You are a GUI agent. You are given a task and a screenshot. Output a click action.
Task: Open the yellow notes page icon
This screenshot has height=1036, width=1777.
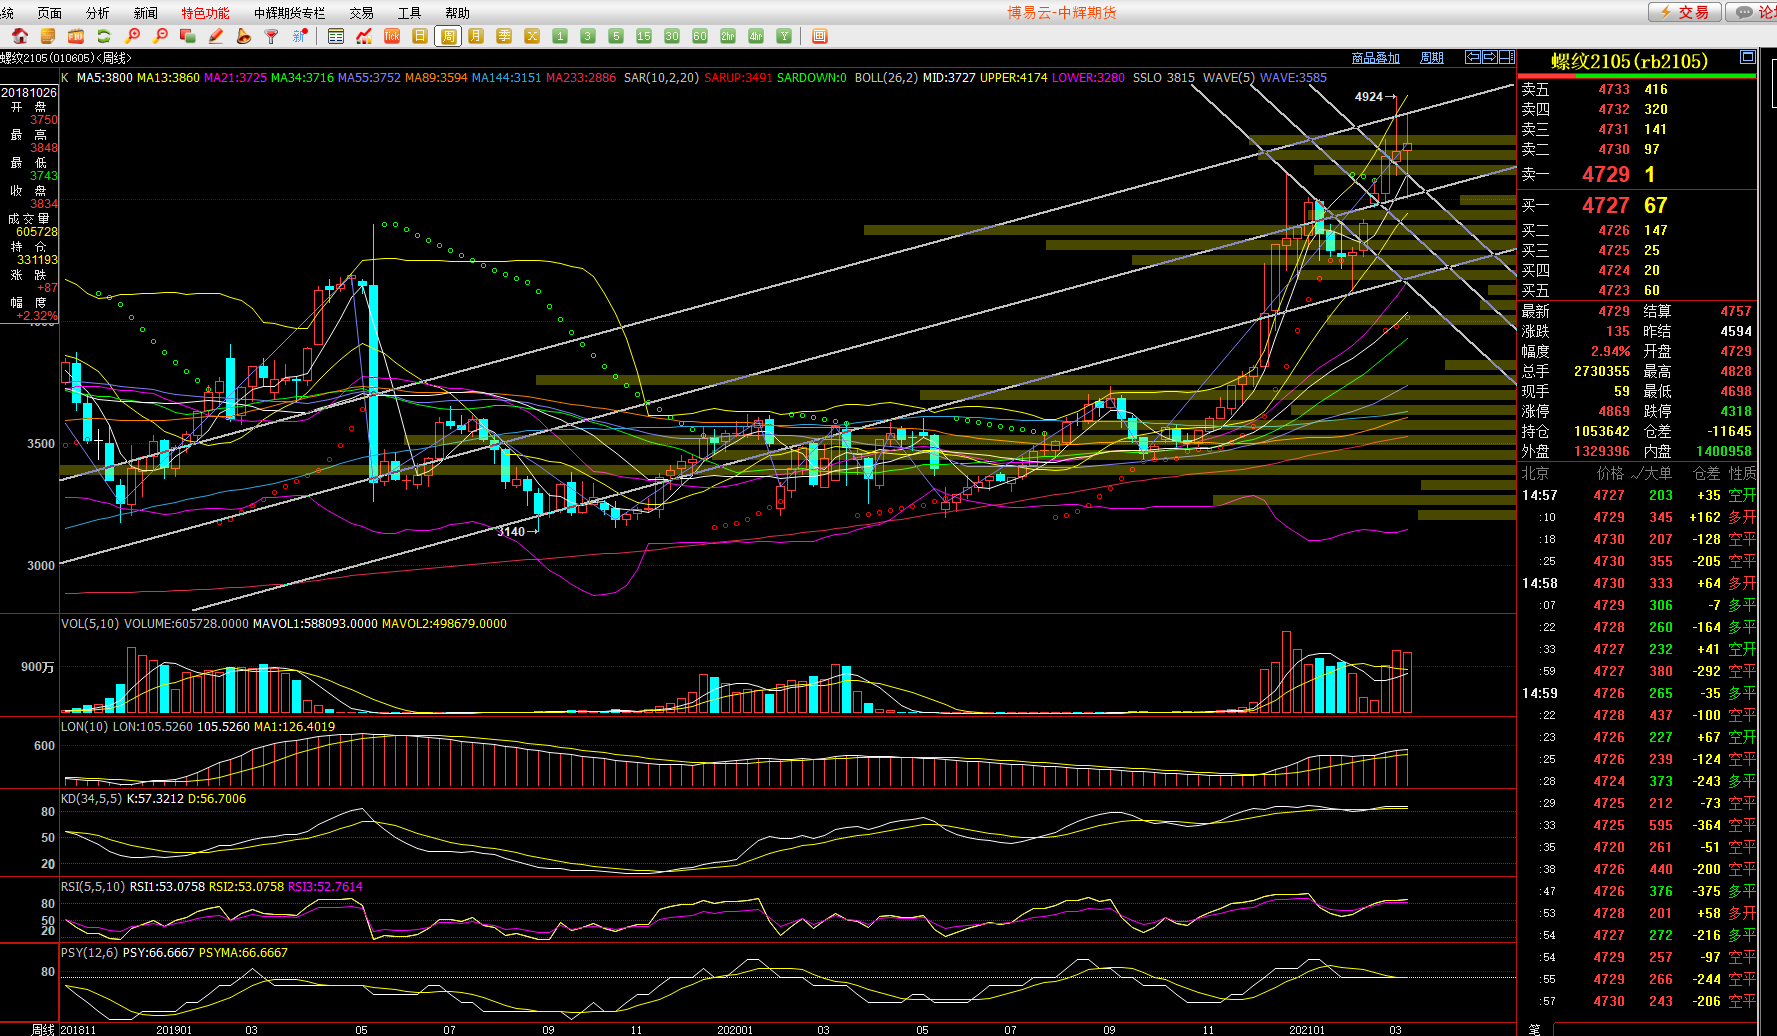[47, 36]
